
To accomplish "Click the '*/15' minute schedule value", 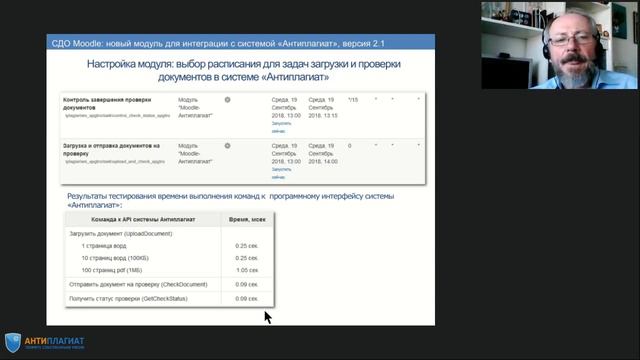I will [353, 100].
